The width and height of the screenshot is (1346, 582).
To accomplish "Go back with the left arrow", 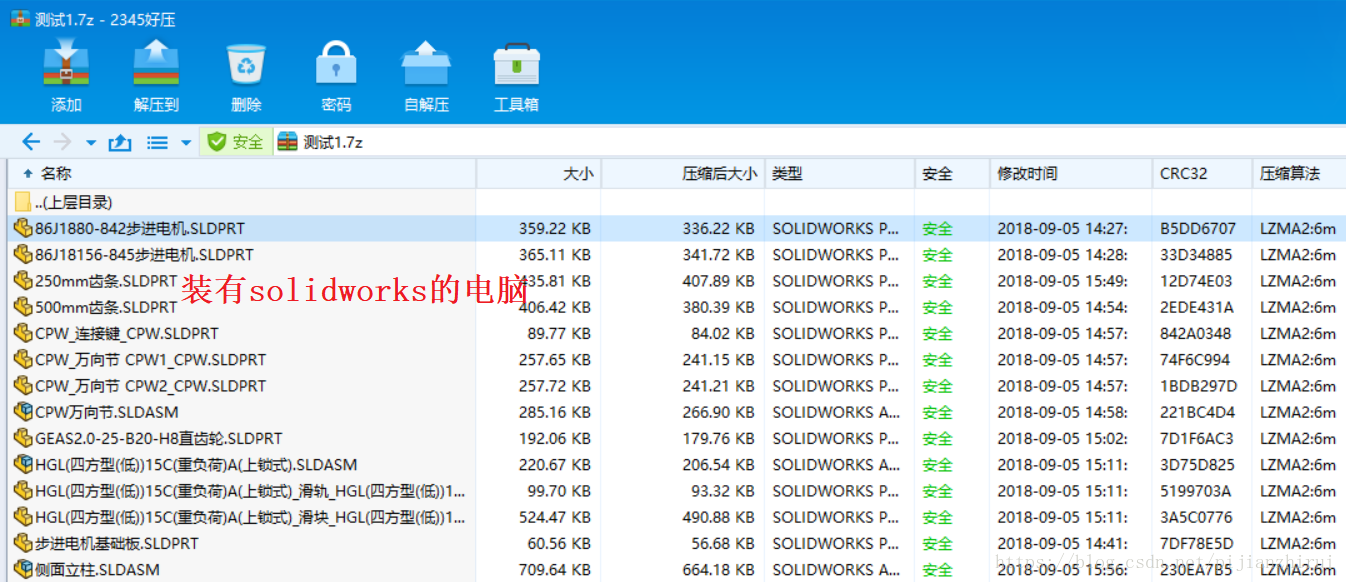I will (x=31, y=142).
